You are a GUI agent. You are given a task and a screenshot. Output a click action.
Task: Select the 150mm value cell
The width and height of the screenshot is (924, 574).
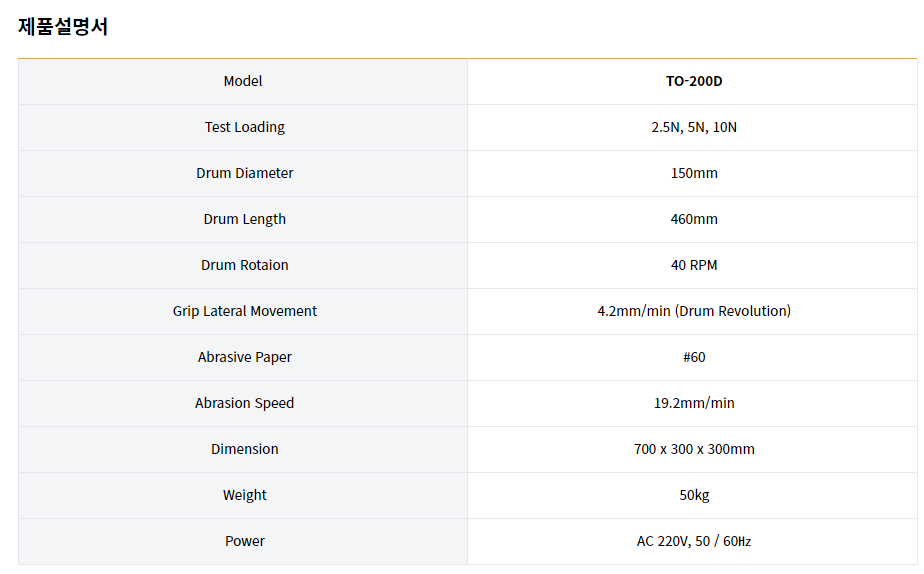pyautogui.click(x=693, y=173)
